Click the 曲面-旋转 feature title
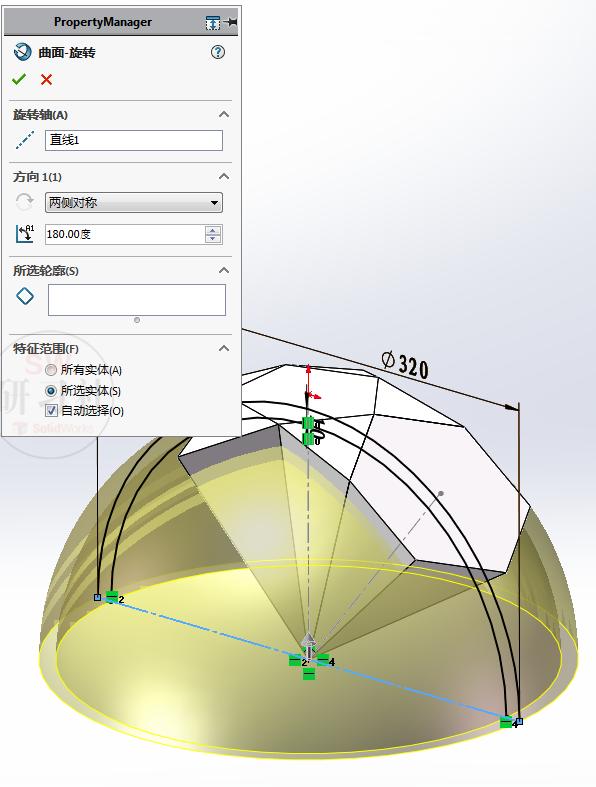The width and height of the screenshot is (596, 787). 67,53
